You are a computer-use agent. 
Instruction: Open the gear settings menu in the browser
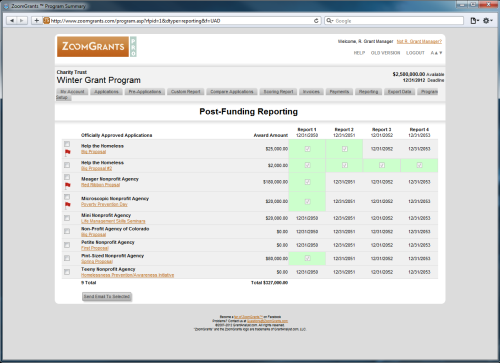tap(487, 21)
